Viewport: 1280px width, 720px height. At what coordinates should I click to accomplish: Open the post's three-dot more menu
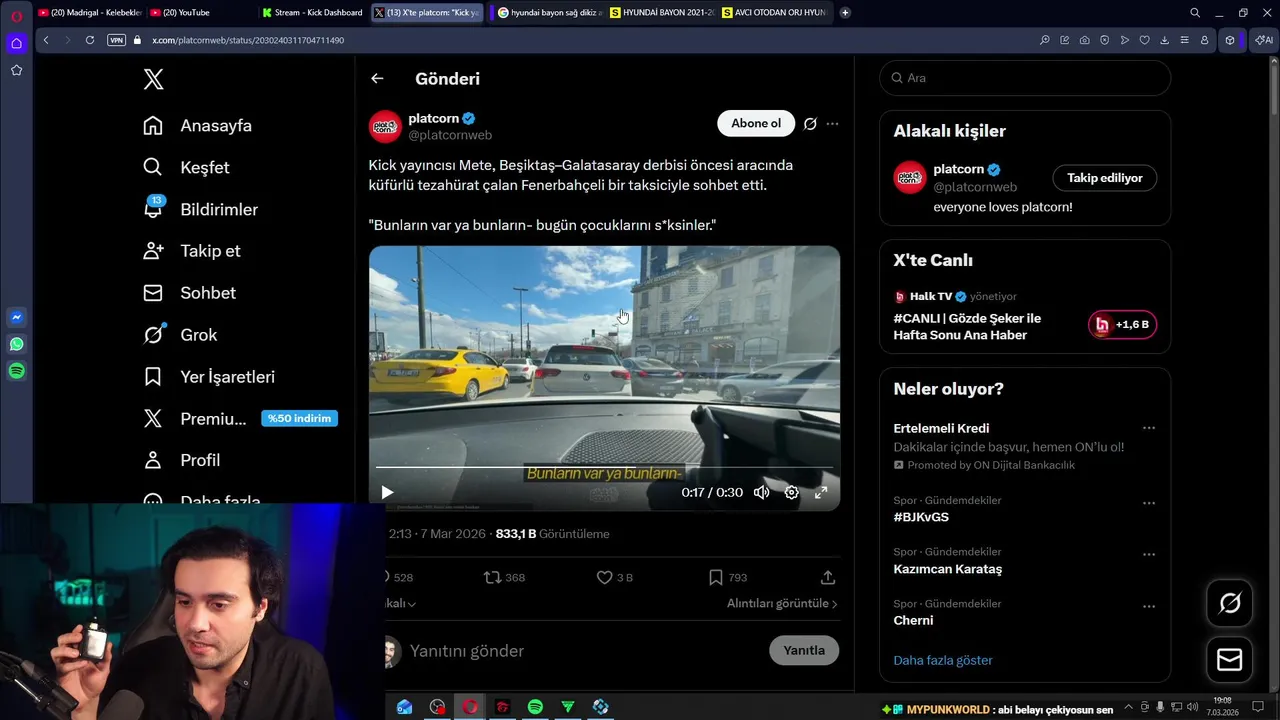point(832,124)
